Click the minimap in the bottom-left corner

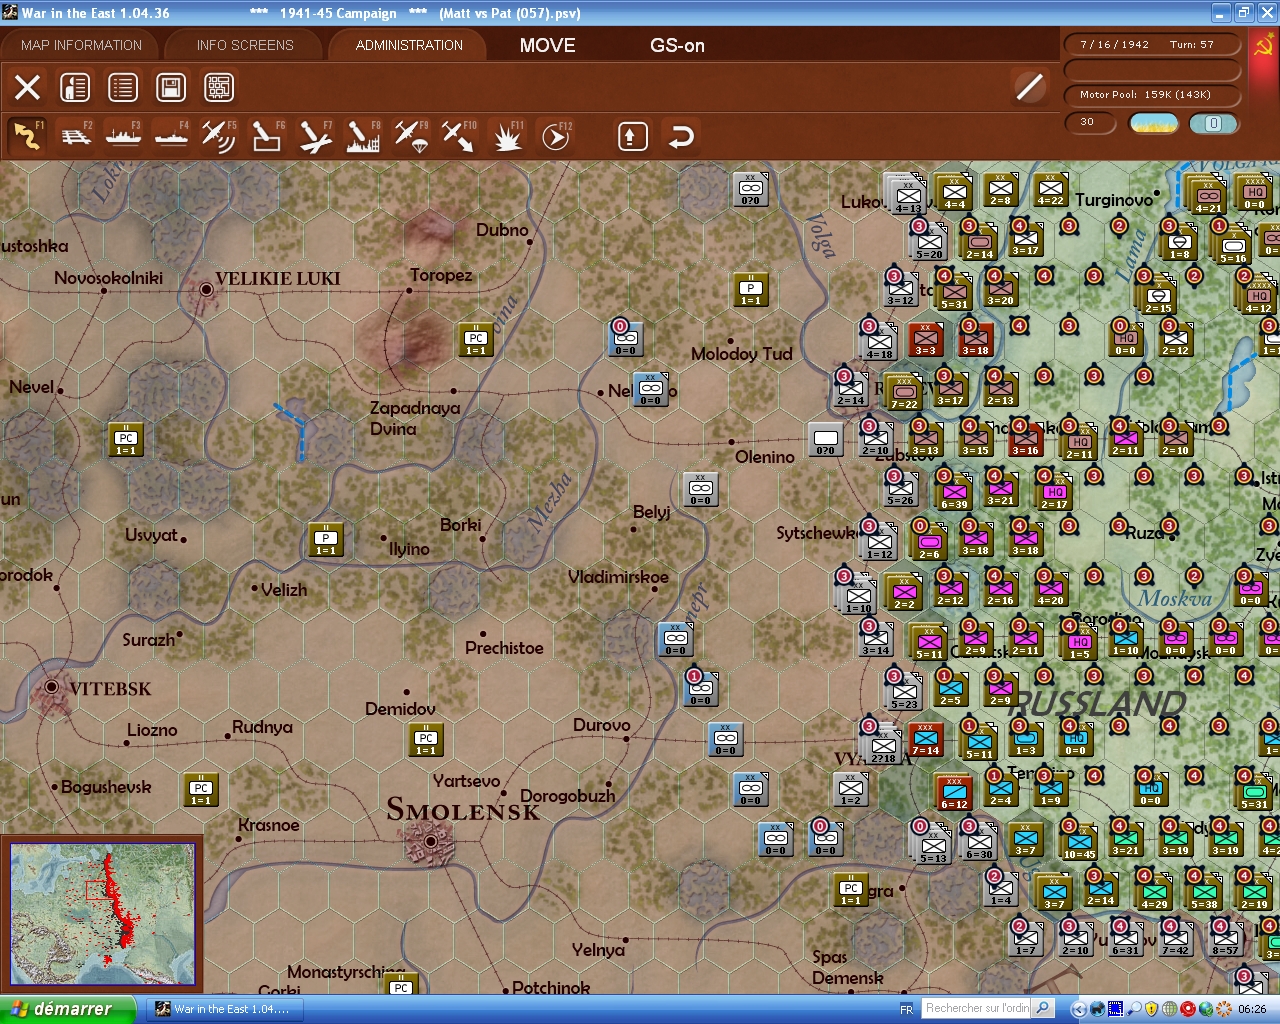102,913
